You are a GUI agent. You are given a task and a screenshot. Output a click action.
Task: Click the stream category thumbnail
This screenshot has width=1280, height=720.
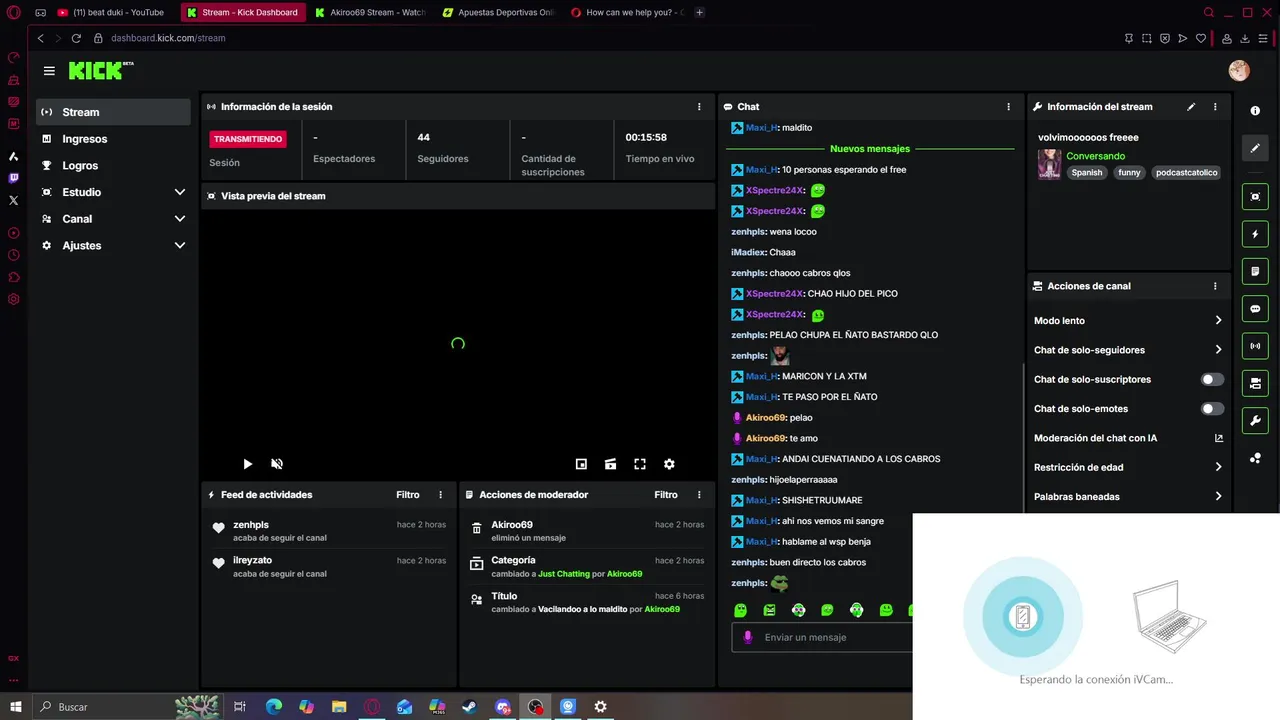point(1049,164)
